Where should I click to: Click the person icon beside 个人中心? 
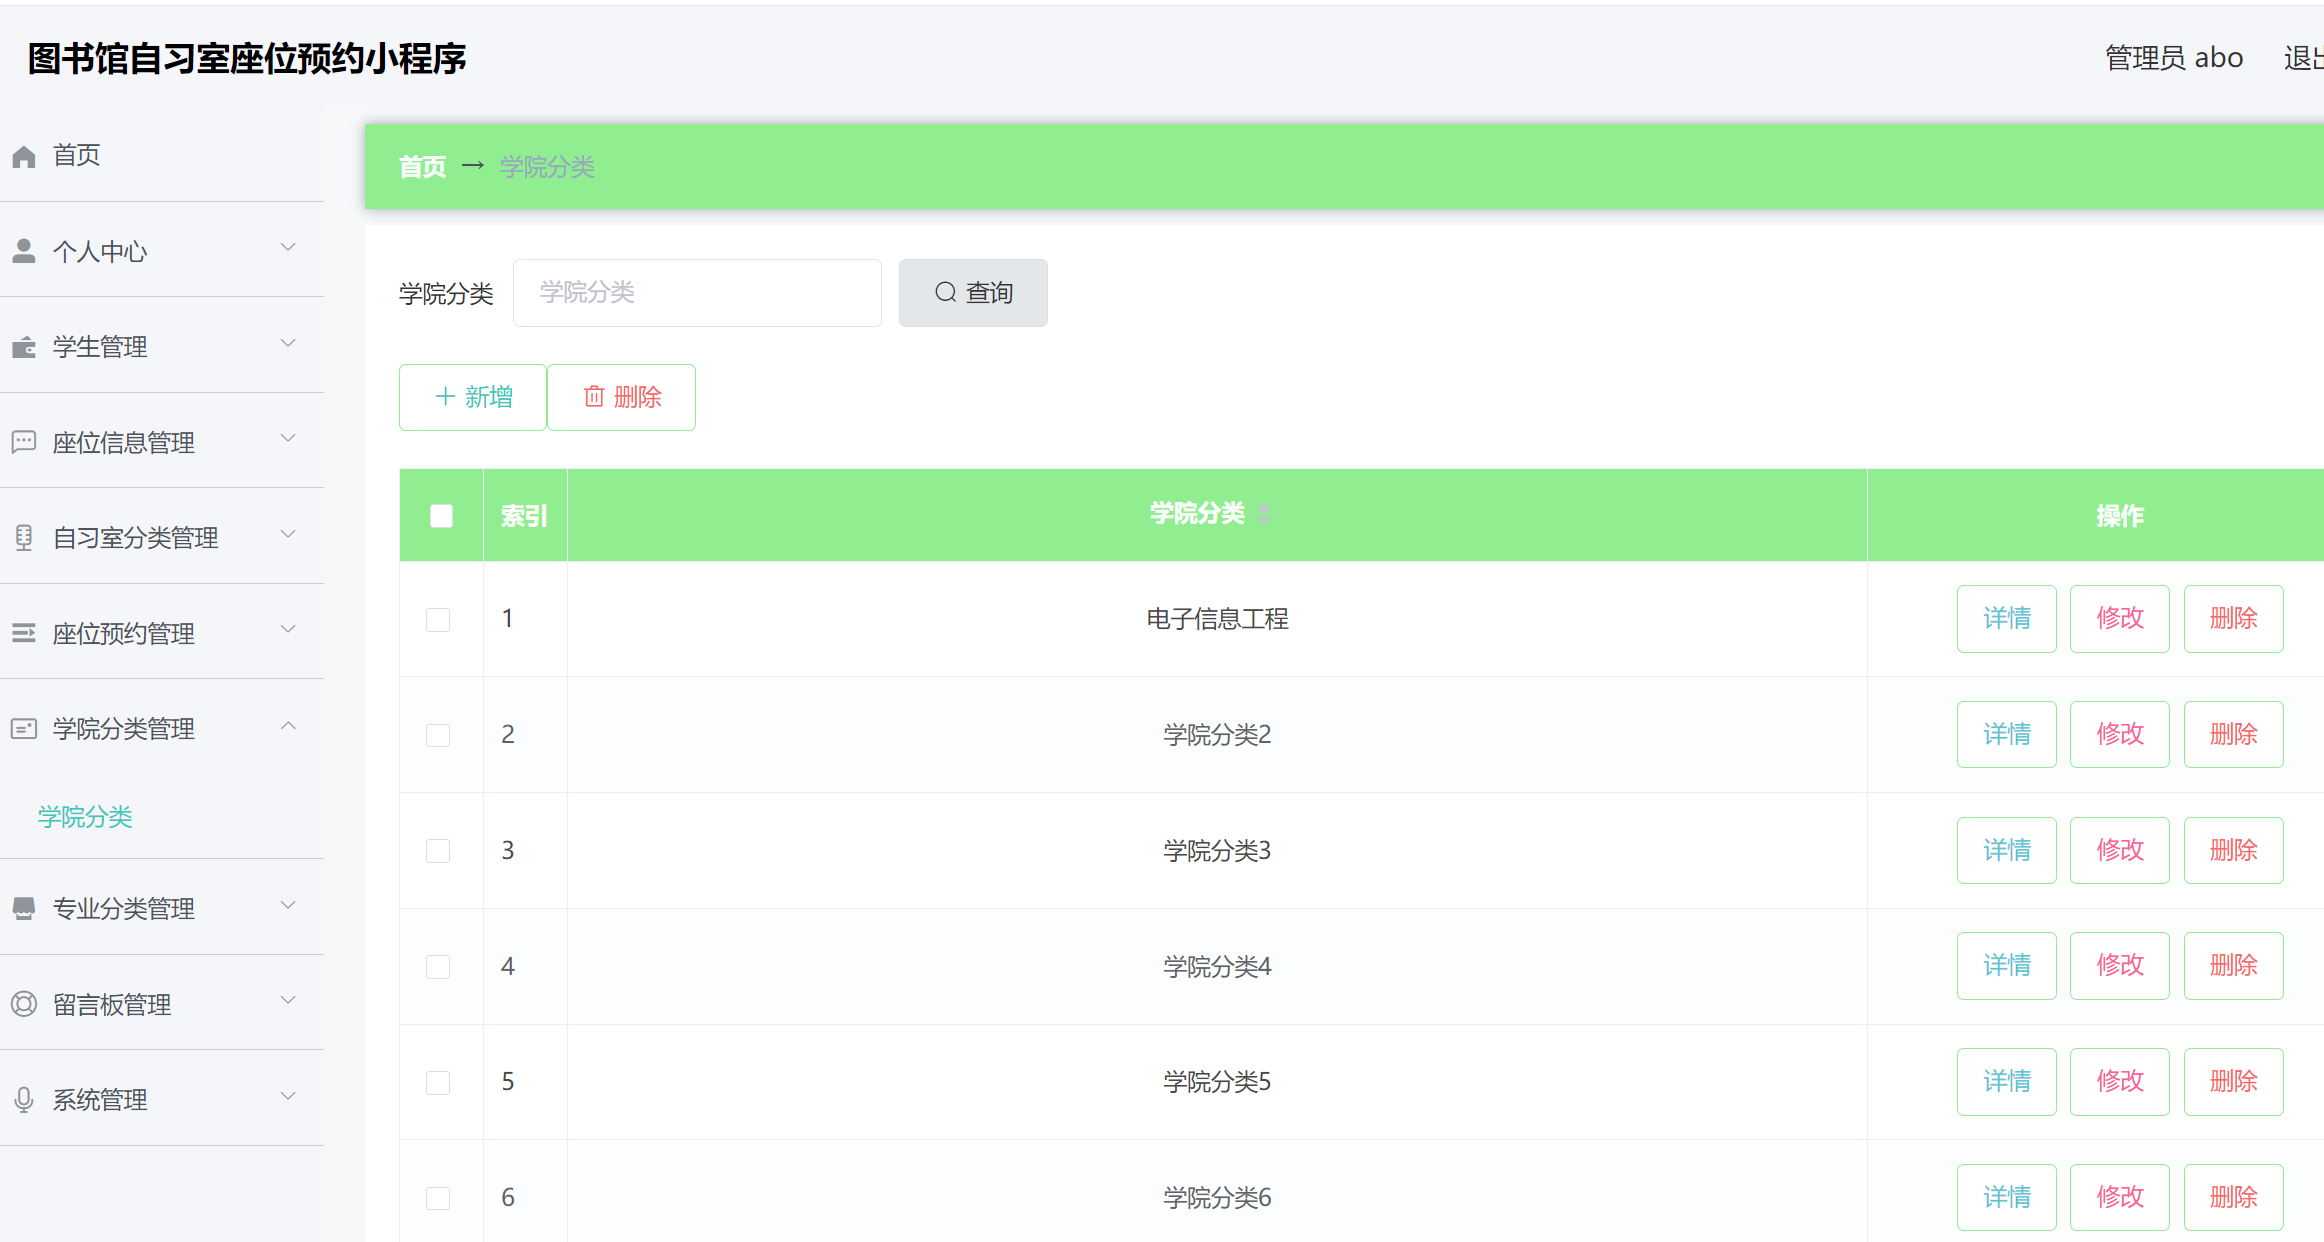[24, 251]
